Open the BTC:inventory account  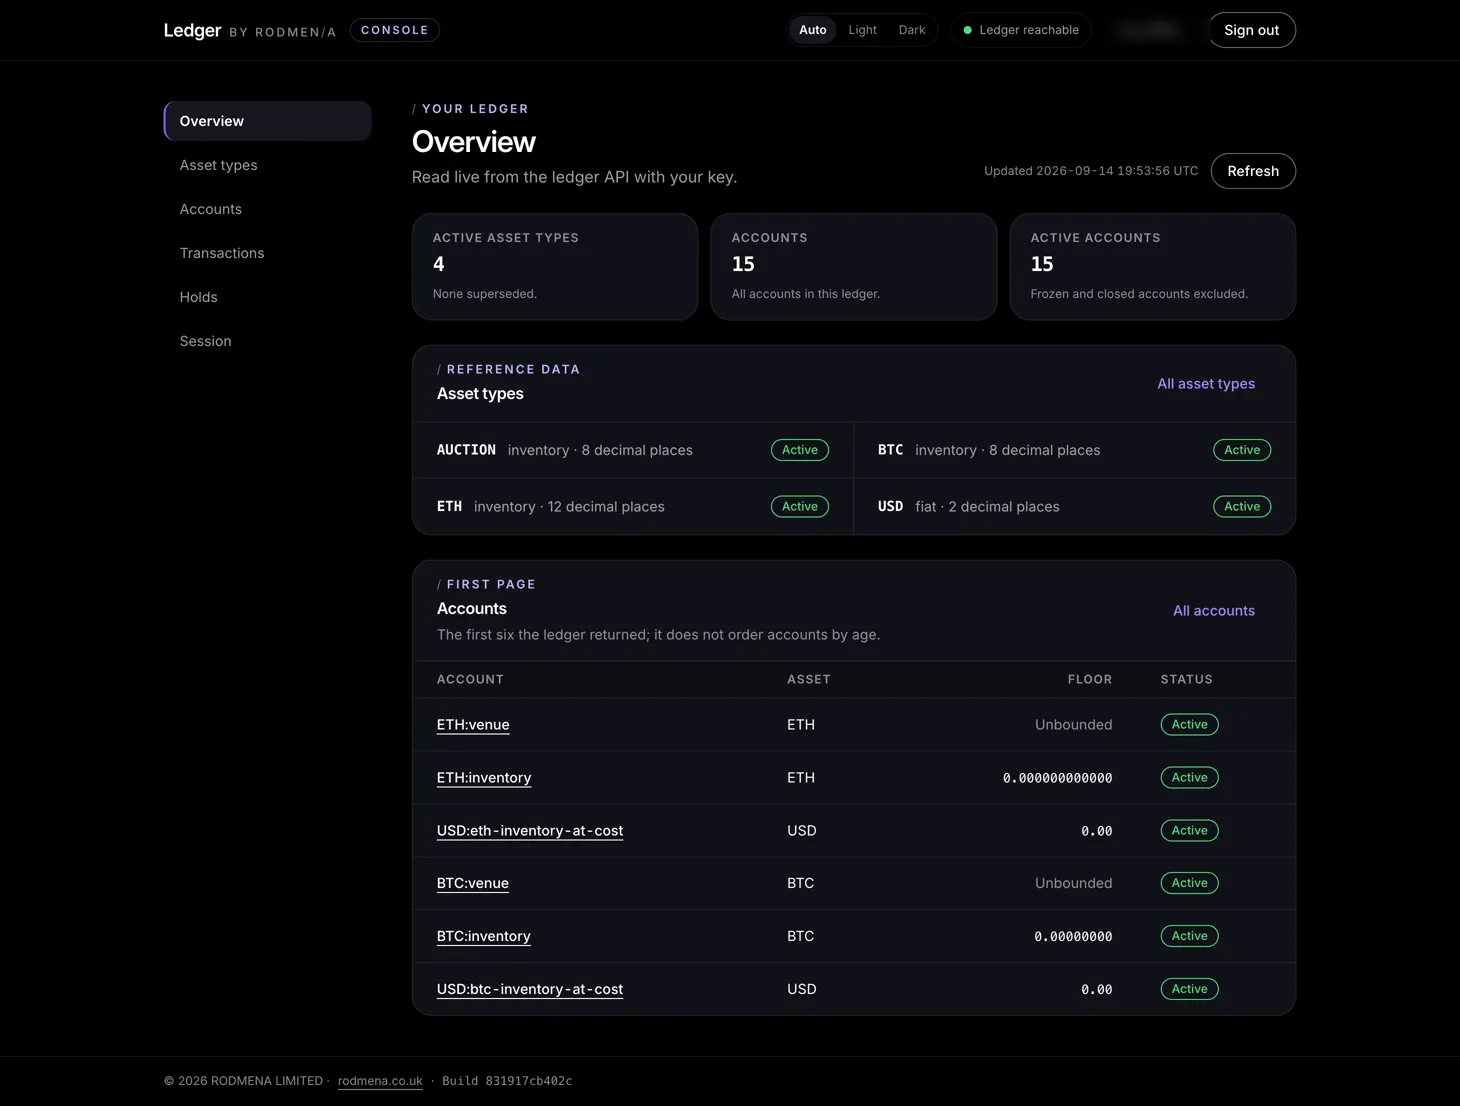(x=484, y=936)
